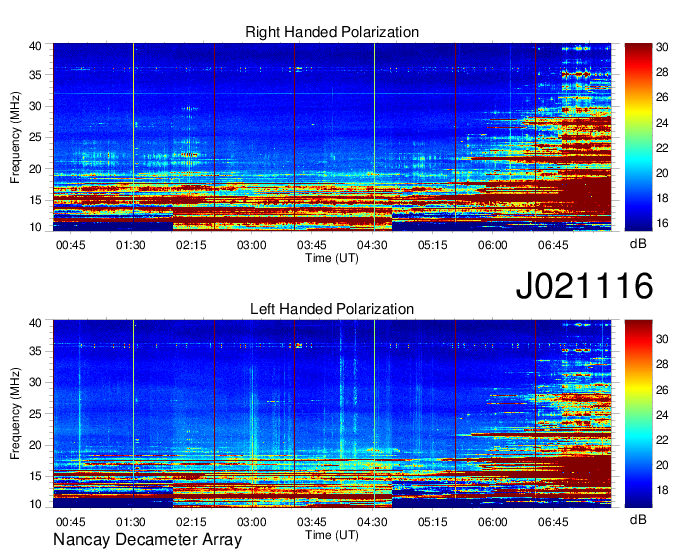
Task: Click the 'Nancay Decameter Array' caption
Action: tap(147, 539)
